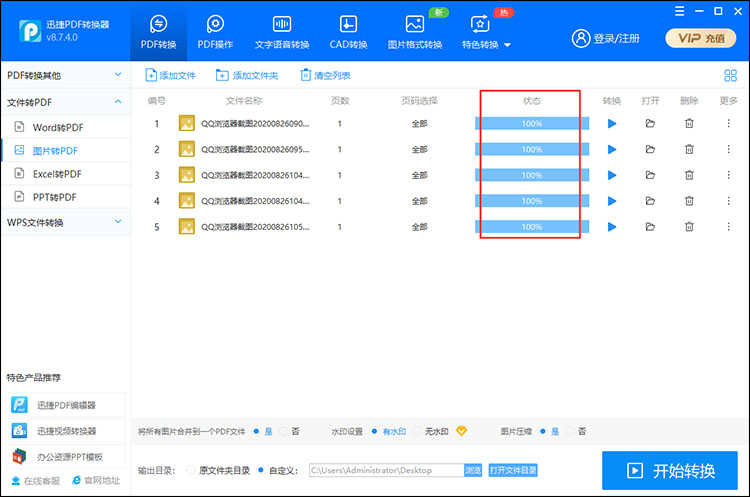
Task: Open page selection 全部 for file 2
Action: click(x=419, y=150)
